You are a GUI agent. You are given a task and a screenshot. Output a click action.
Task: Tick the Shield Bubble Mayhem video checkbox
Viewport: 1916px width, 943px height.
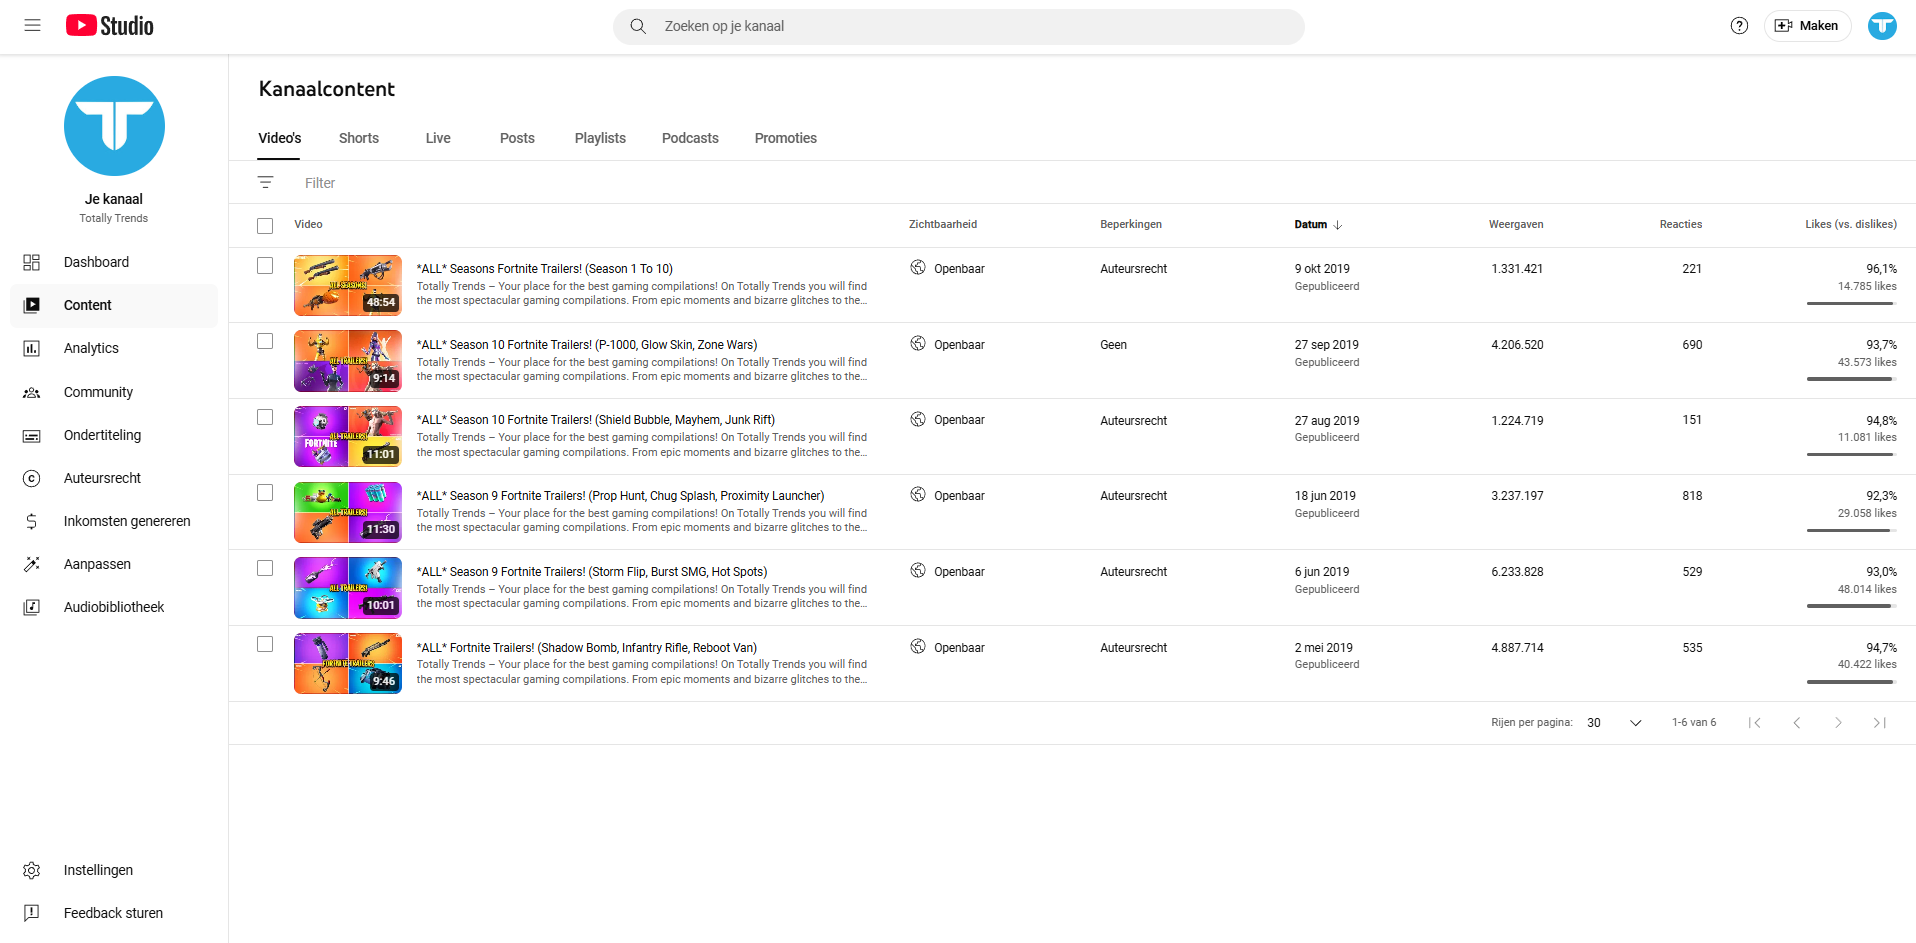[265, 417]
